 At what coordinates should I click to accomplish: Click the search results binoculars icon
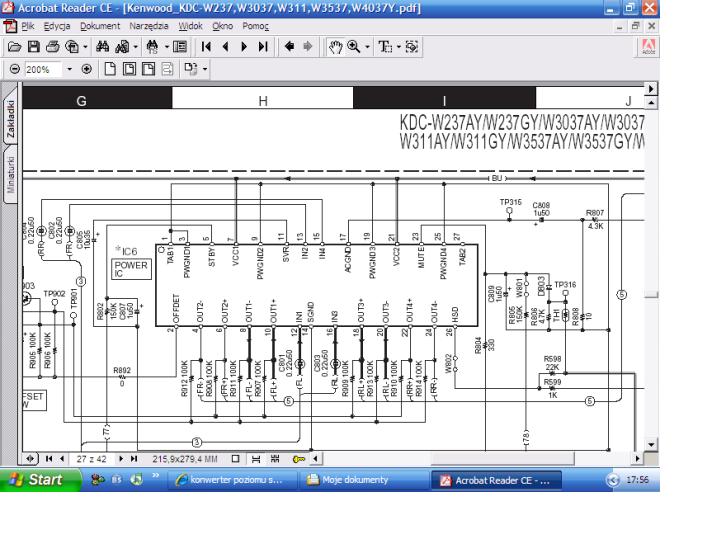(152, 46)
